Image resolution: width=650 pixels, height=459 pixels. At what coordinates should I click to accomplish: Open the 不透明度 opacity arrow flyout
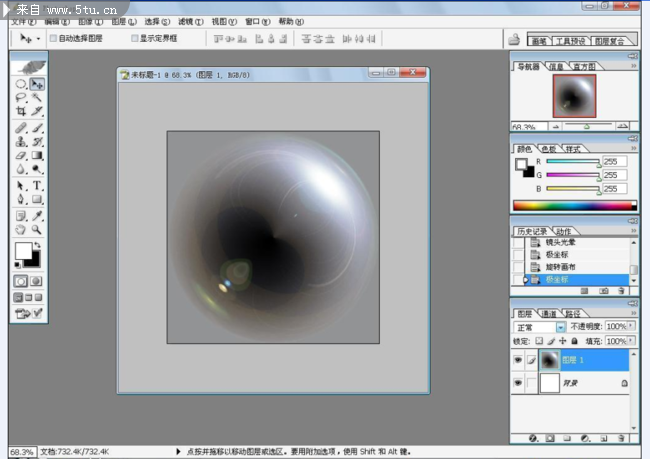click(x=631, y=327)
